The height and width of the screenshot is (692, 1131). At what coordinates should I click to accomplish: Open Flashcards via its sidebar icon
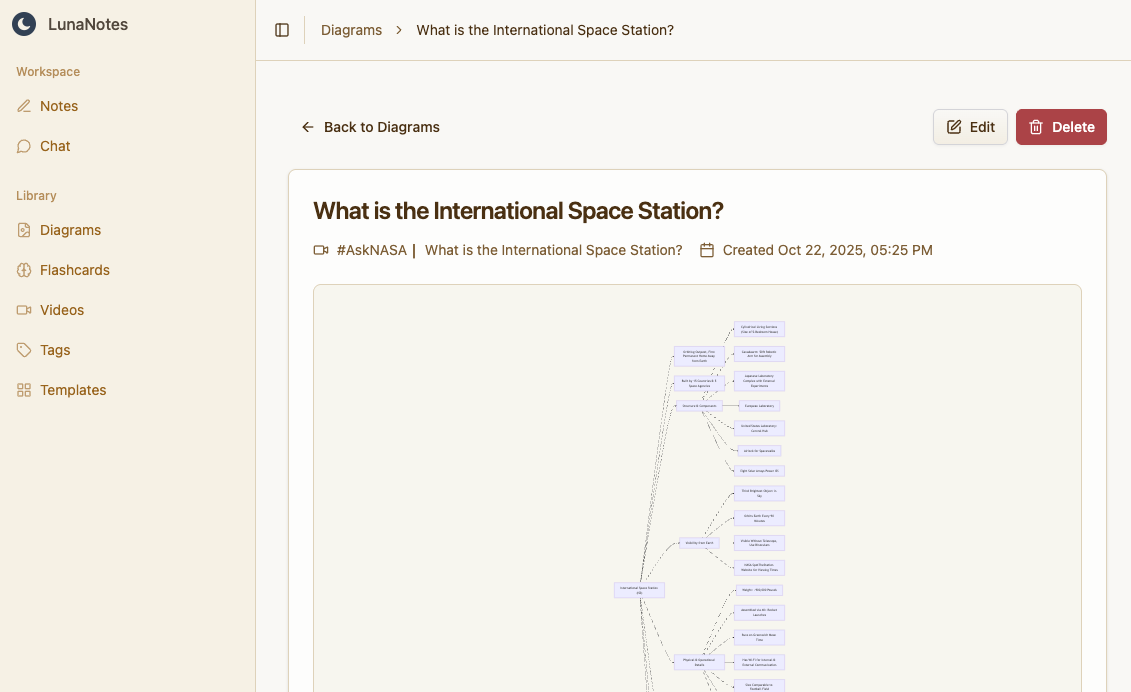[x=24, y=270]
